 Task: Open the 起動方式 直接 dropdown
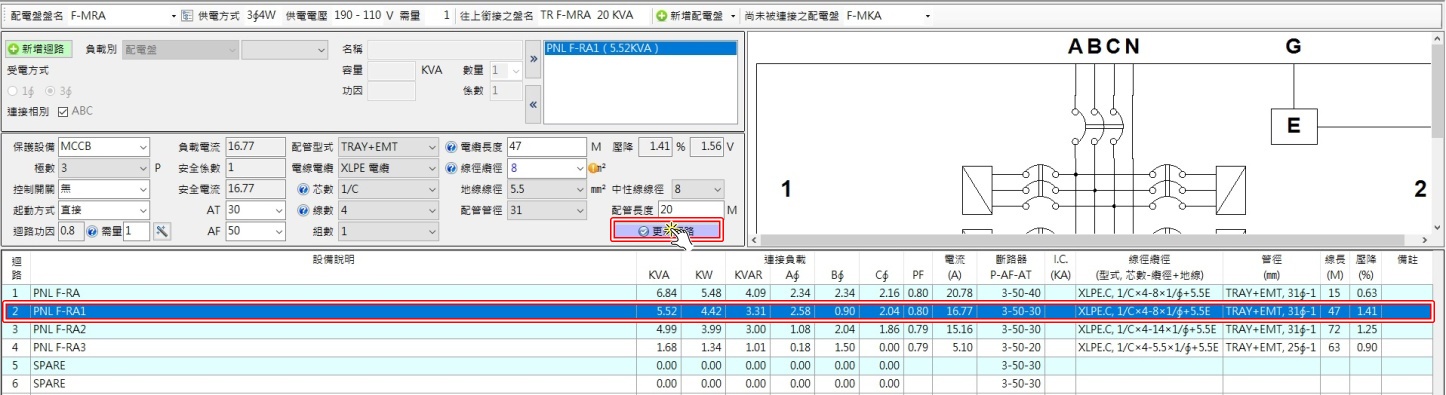pyautogui.click(x=104, y=210)
